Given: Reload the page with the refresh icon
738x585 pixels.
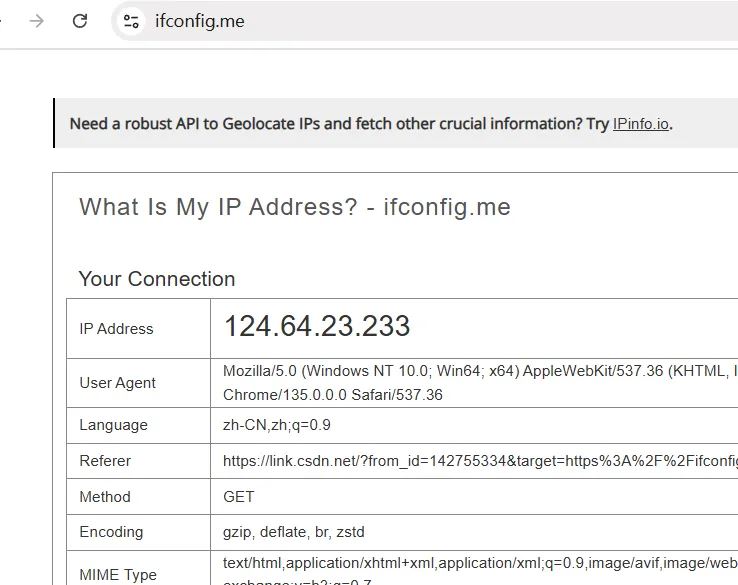Looking at the screenshot, I should click(x=80, y=21).
